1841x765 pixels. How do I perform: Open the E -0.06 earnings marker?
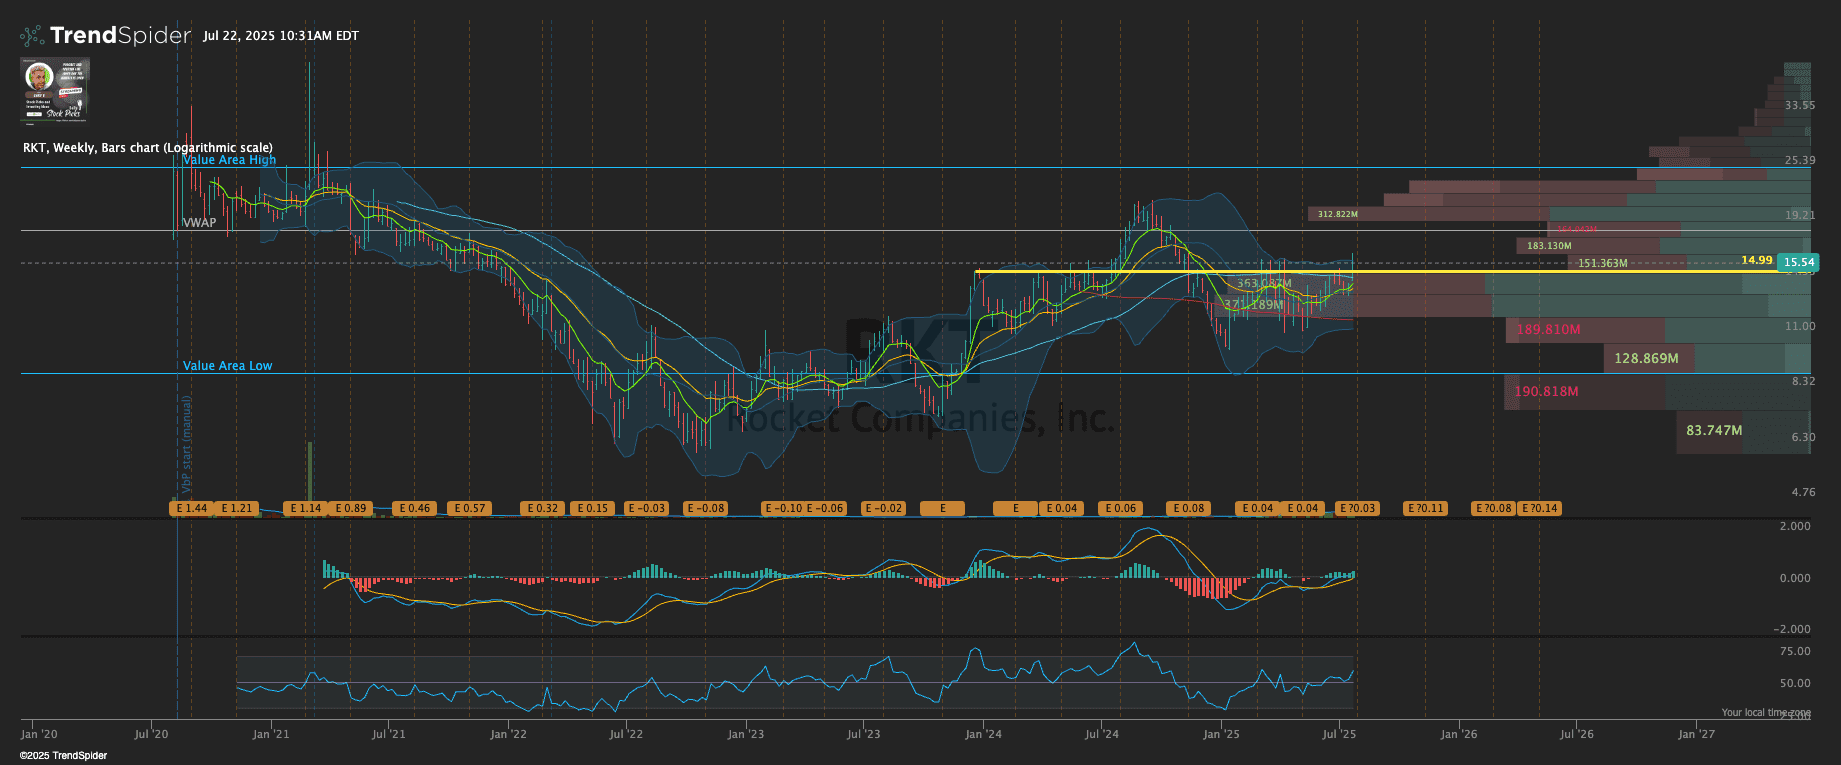pyautogui.click(x=826, y=508)
